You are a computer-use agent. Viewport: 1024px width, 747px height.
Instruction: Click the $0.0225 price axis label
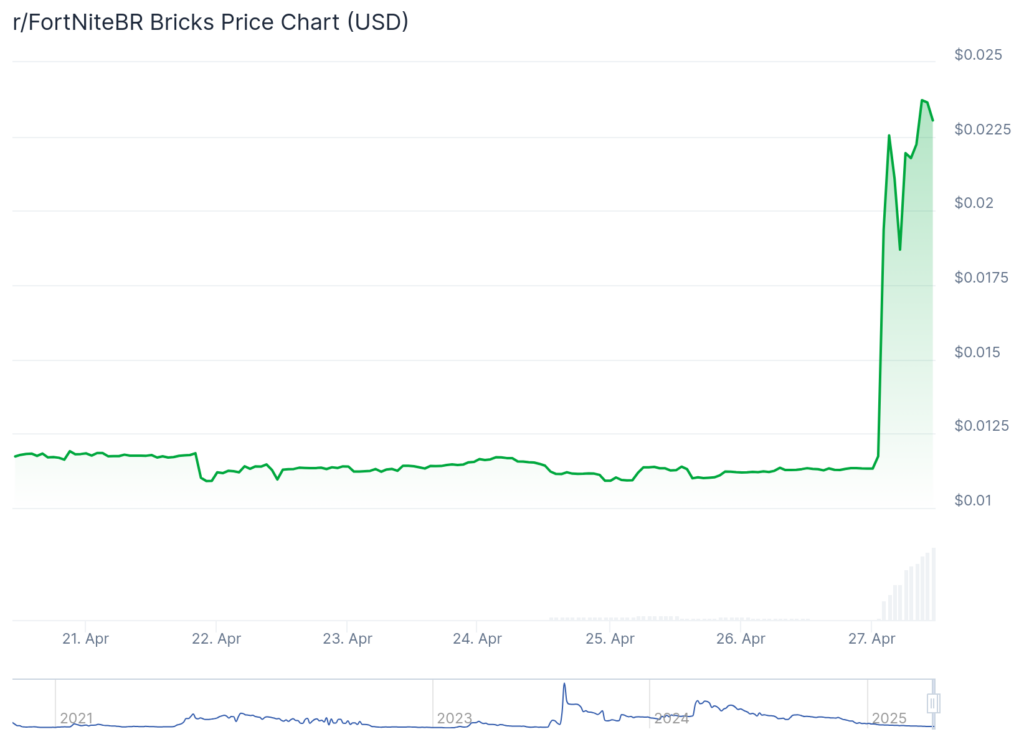point(982,129)
